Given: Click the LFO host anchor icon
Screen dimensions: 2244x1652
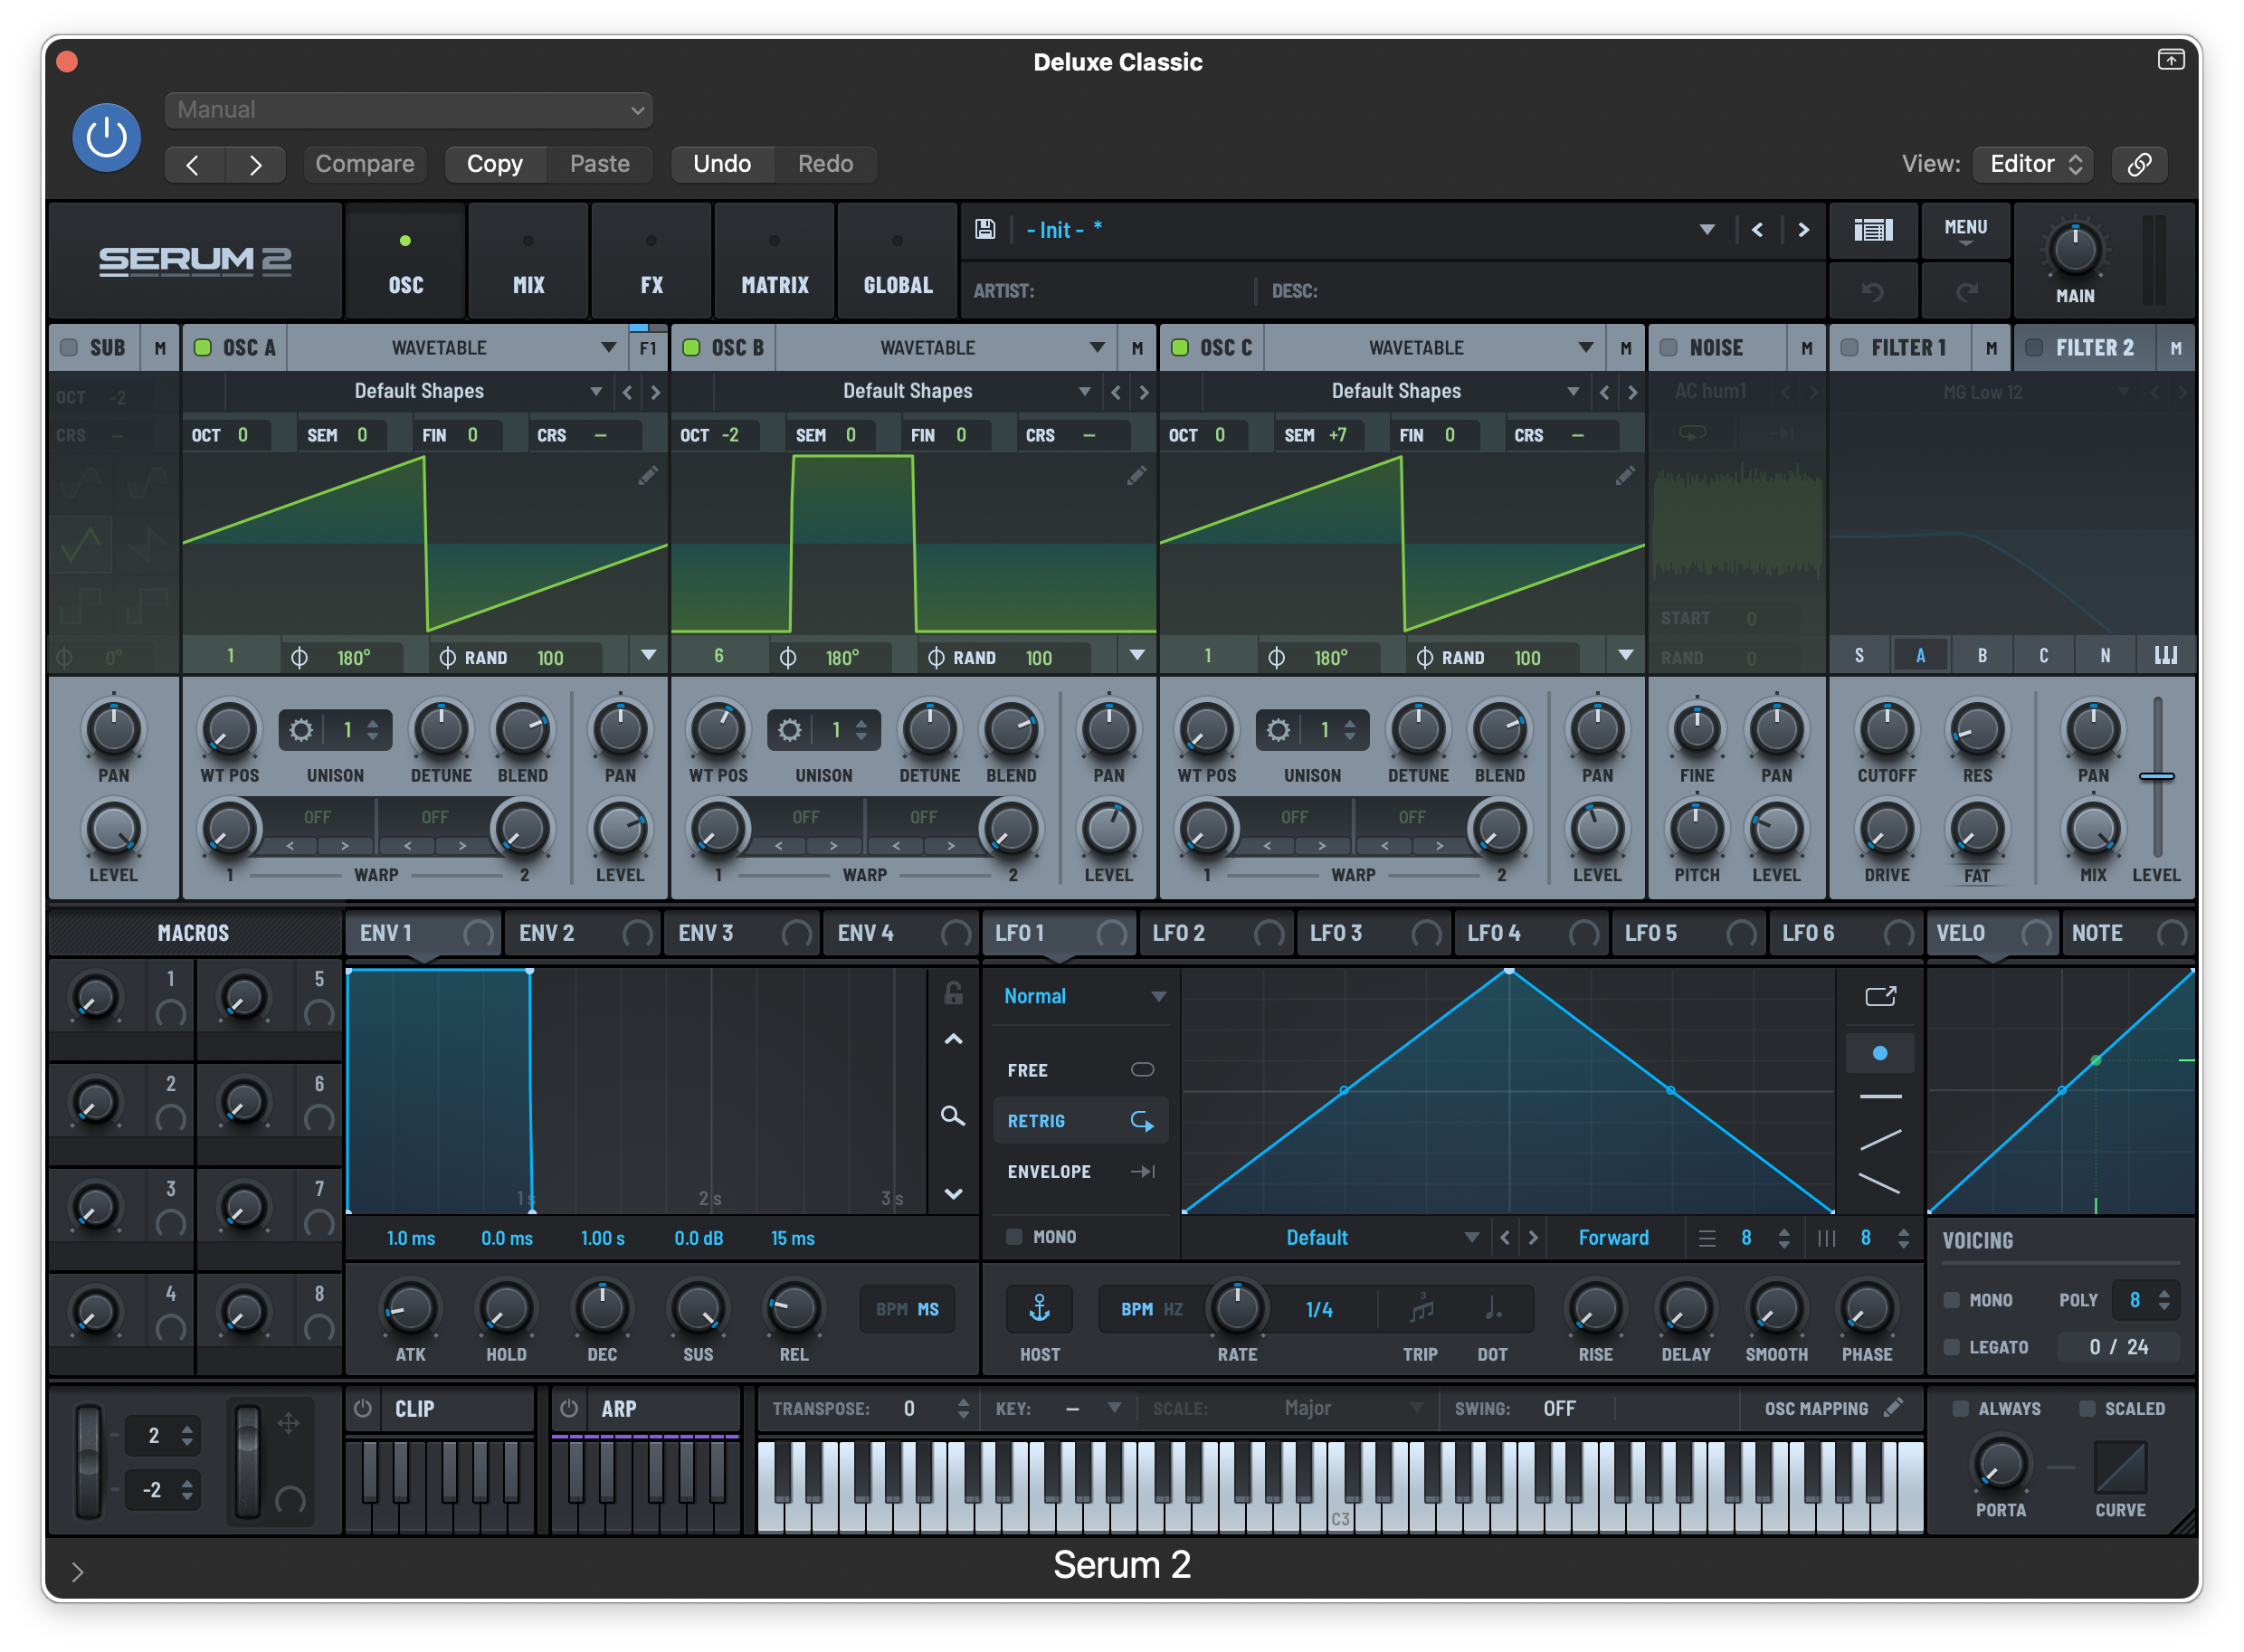Looking at the screenshot, I should coord(1040,1309).
